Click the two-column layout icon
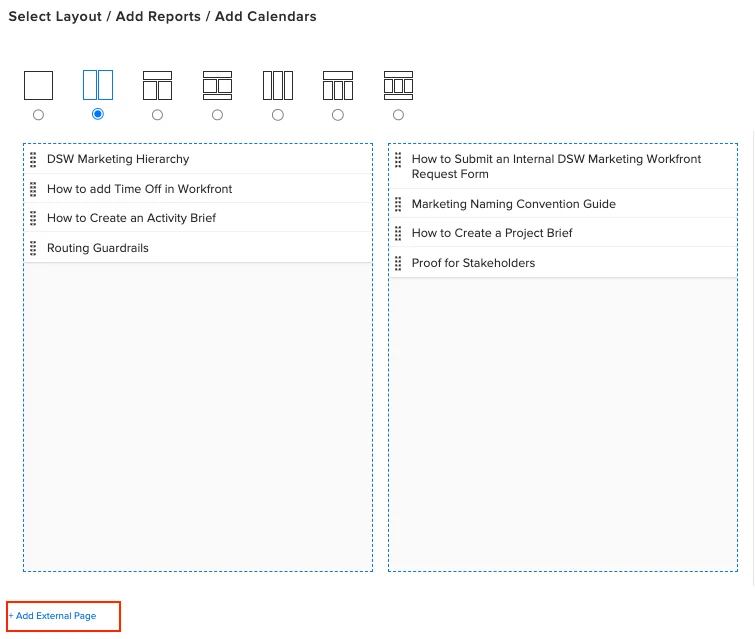Screen dimensions: 755x639 [98, 85]
